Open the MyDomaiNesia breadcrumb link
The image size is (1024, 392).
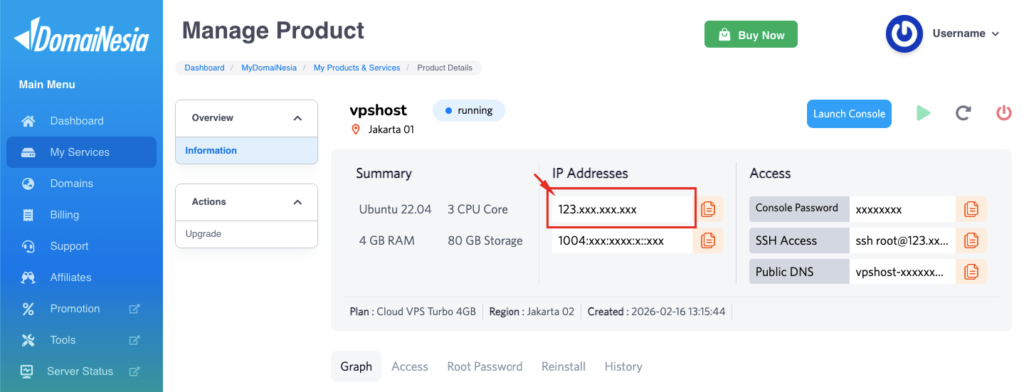coord(269,67)
